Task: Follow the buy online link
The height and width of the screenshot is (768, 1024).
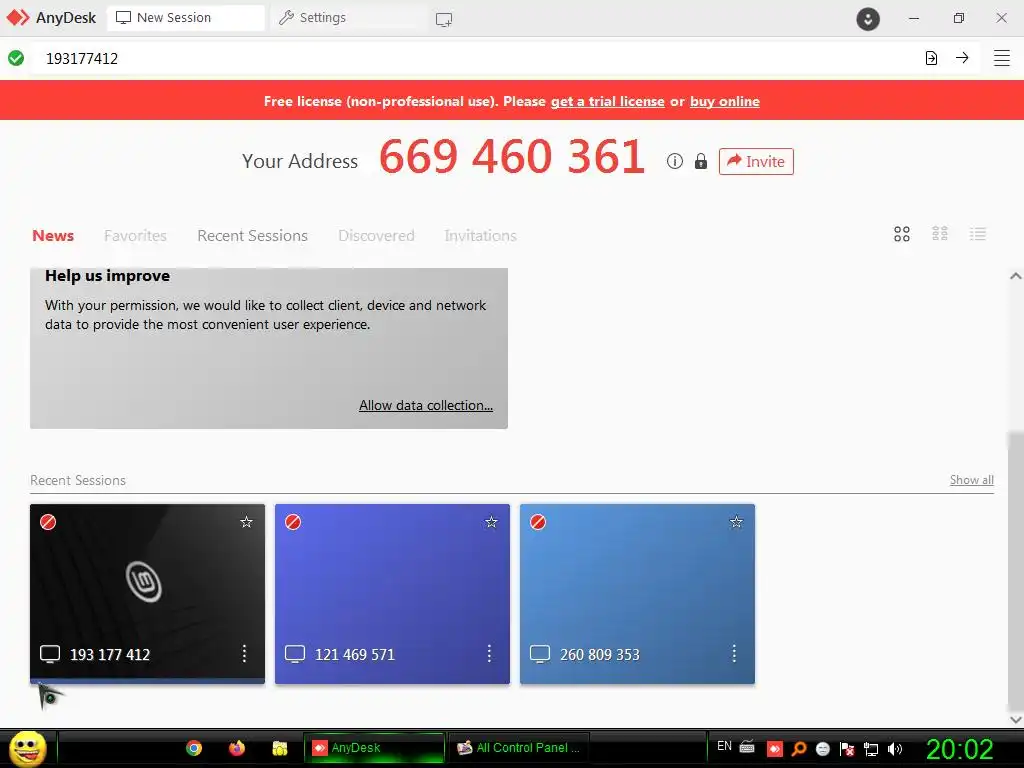Action: point(725,101)
